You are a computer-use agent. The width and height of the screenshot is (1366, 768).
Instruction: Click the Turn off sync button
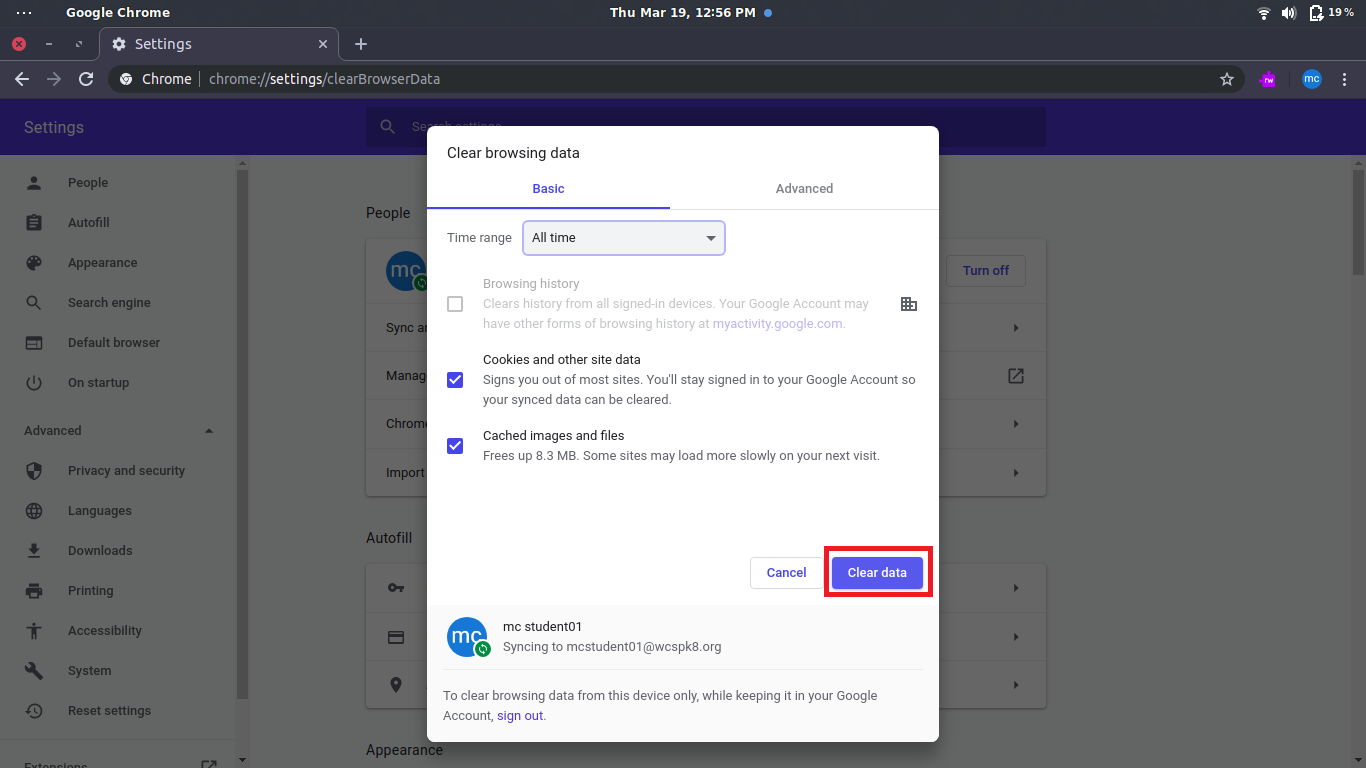pyautogui.click(x=986, y=271)
